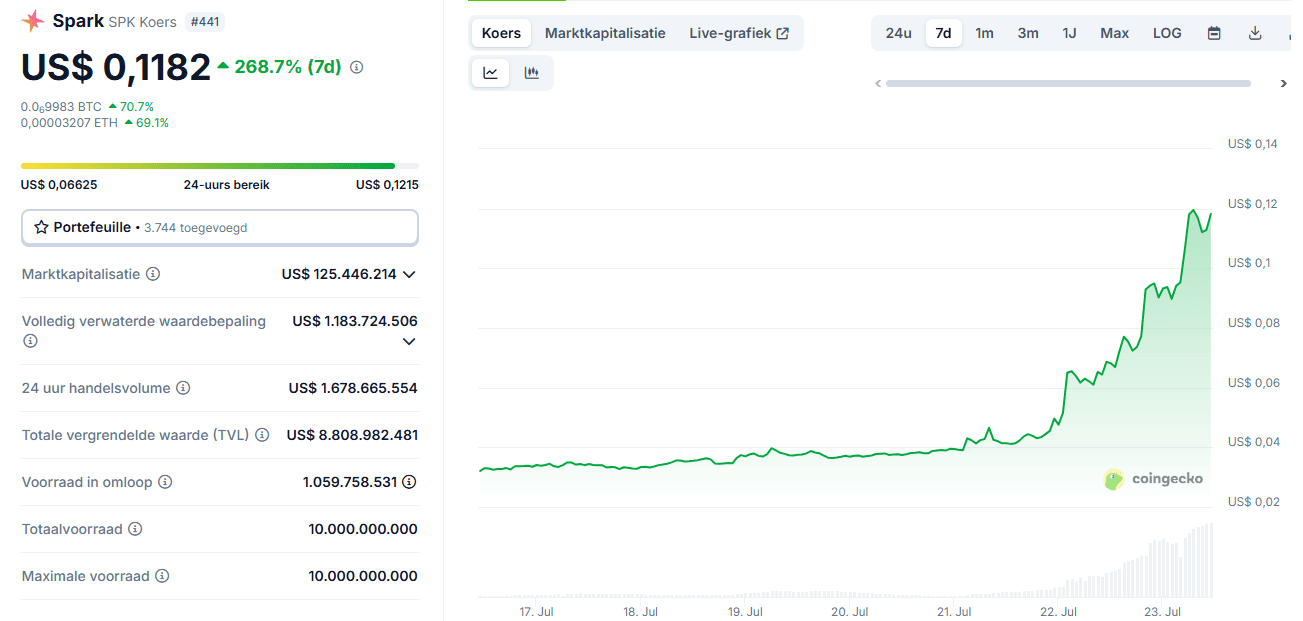Click the 22. Jul date label
1303x621 pixels.
(x=1058, y=612)
